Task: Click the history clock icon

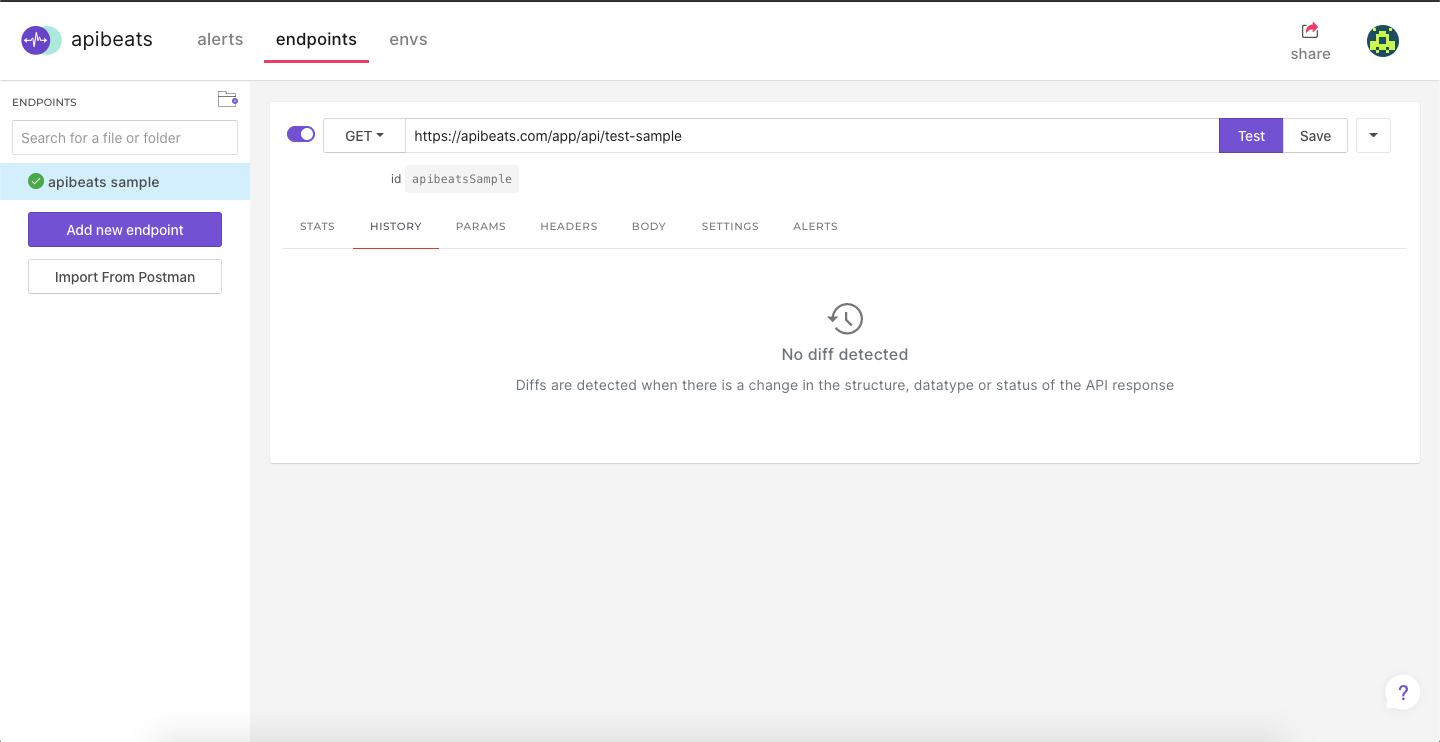Action: (x=845, y=319)
